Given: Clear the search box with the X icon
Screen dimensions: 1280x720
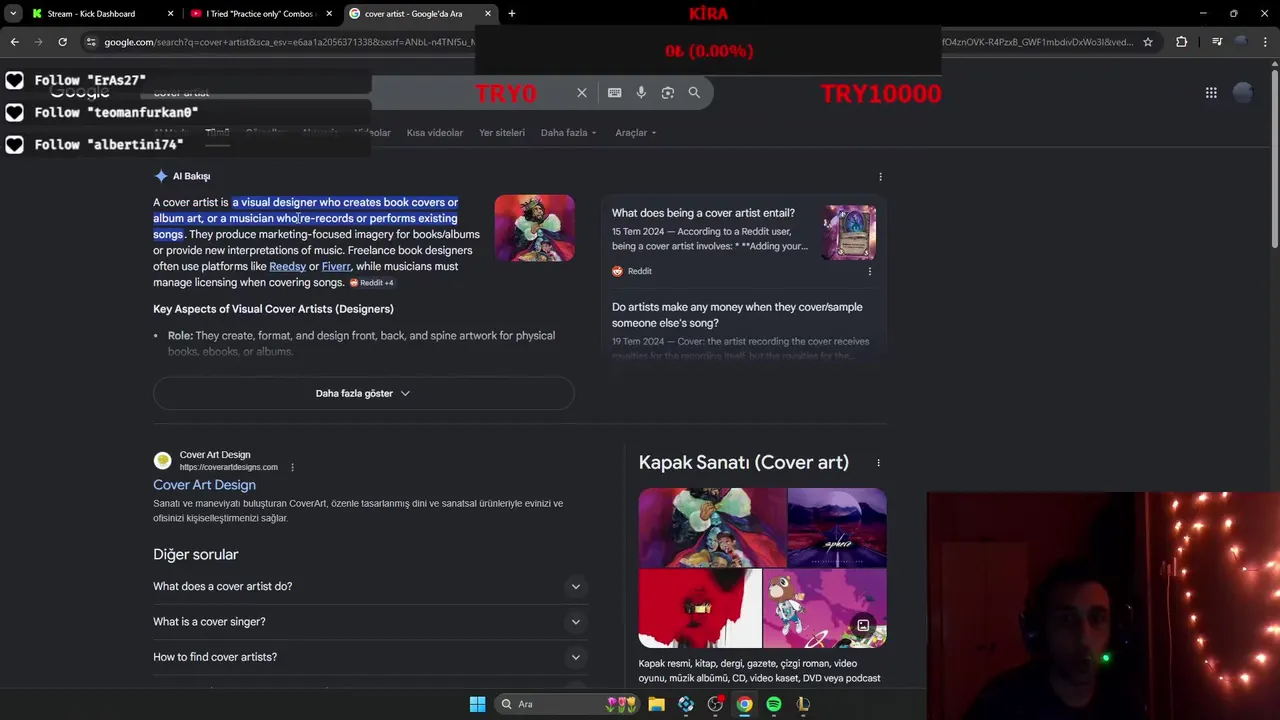Looking at the screenshot, I should click(582, 92).
